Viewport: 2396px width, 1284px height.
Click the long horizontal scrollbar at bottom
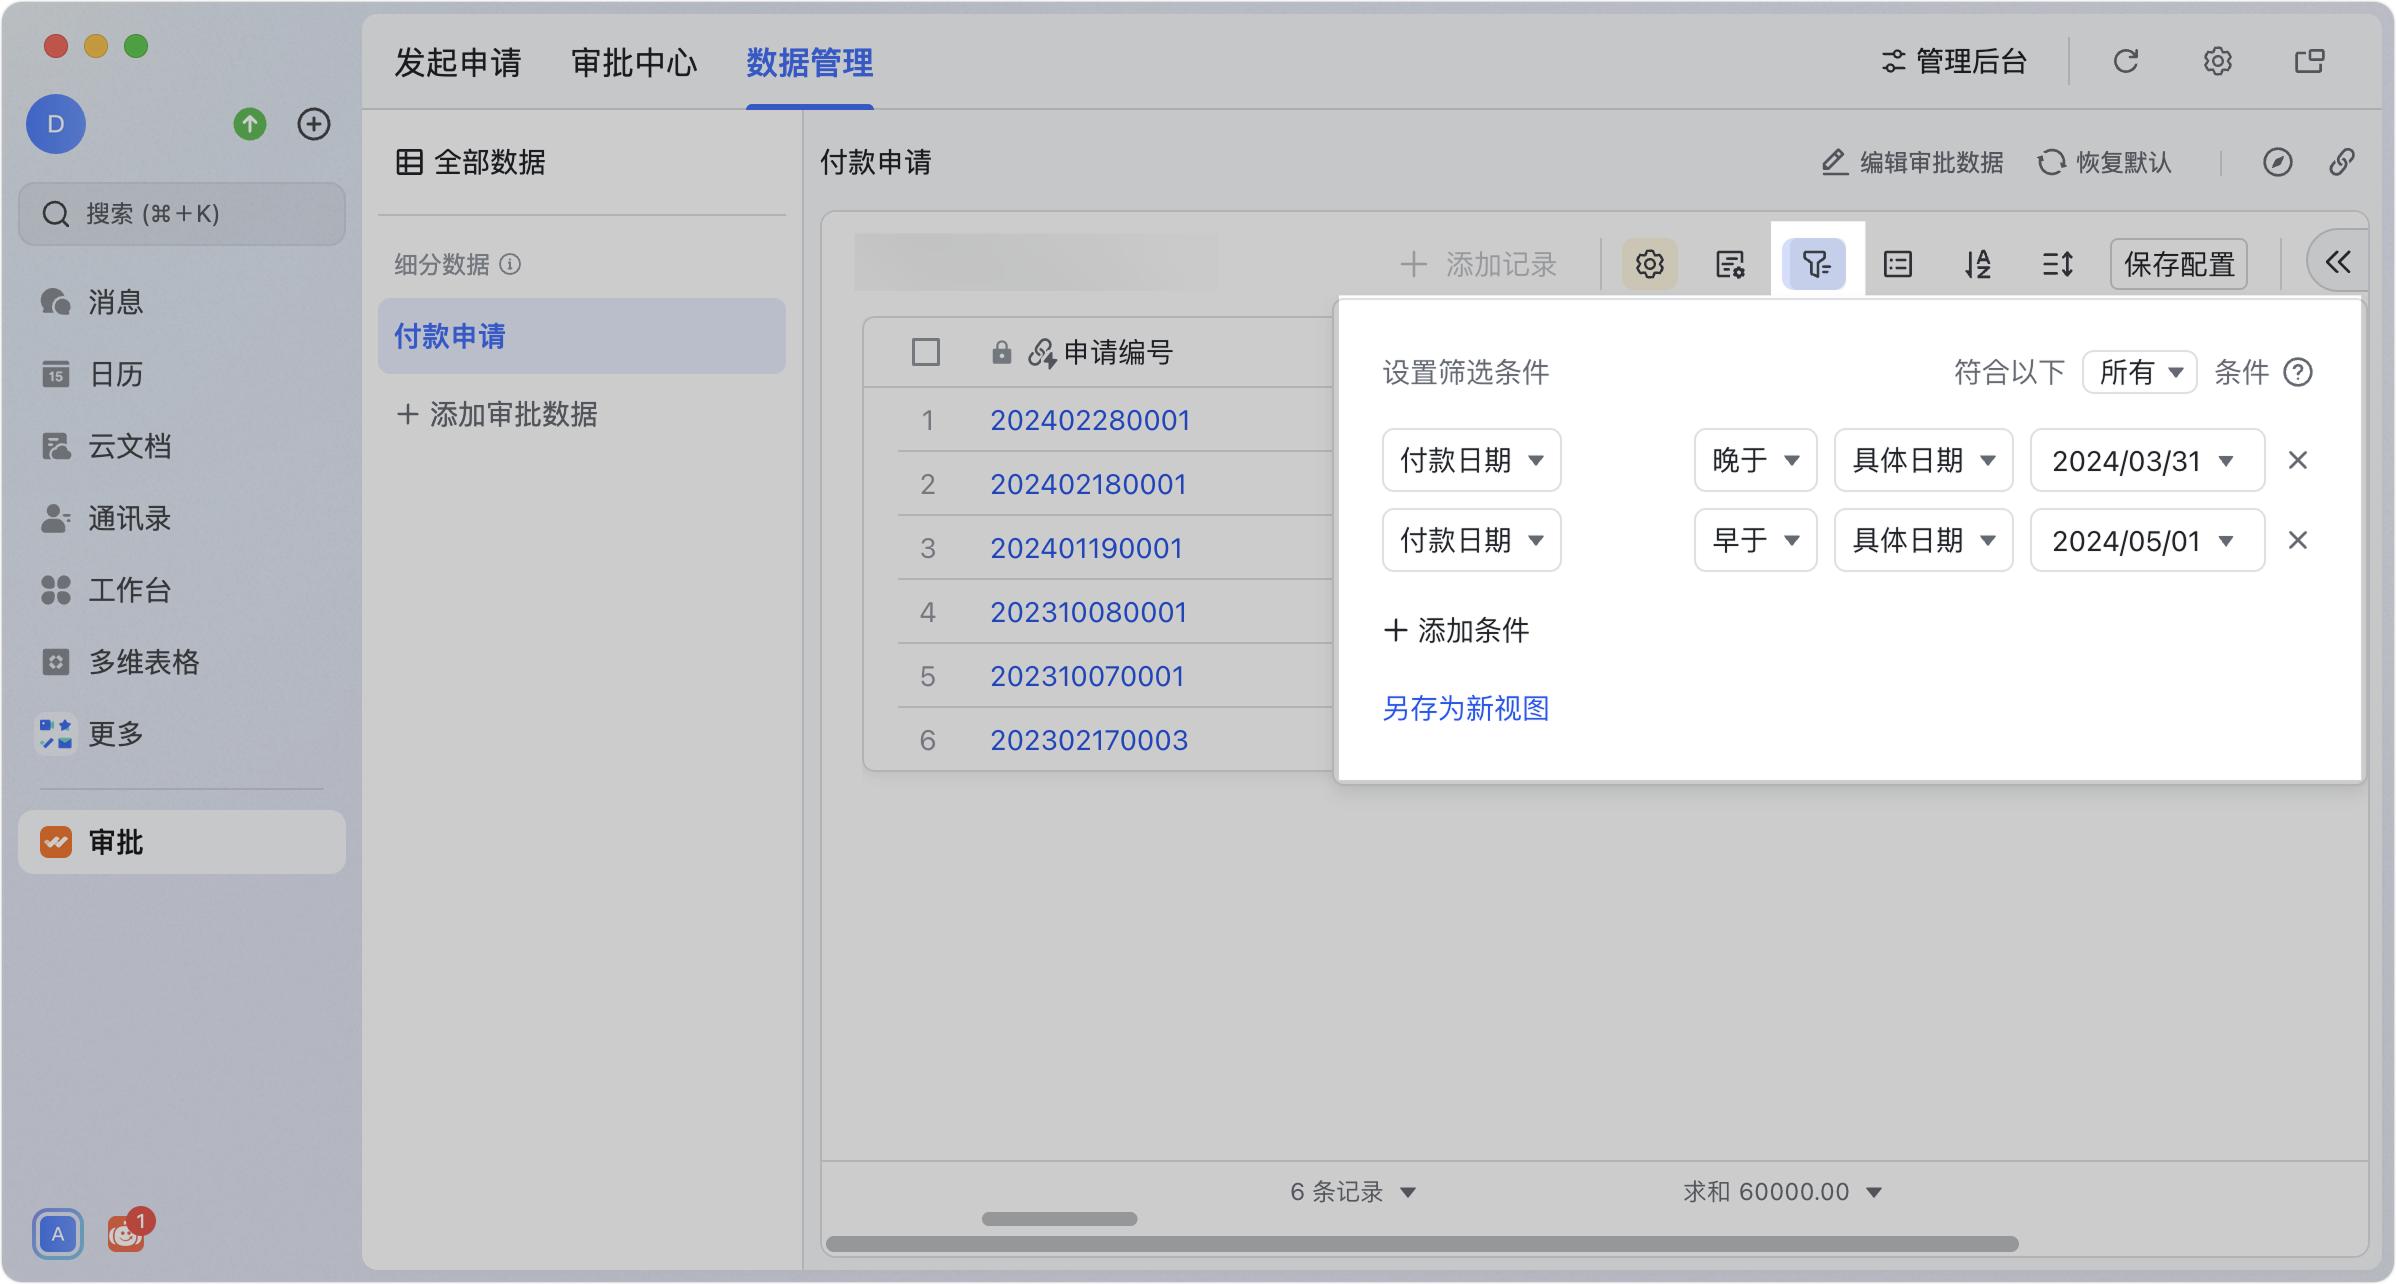1422,1244
